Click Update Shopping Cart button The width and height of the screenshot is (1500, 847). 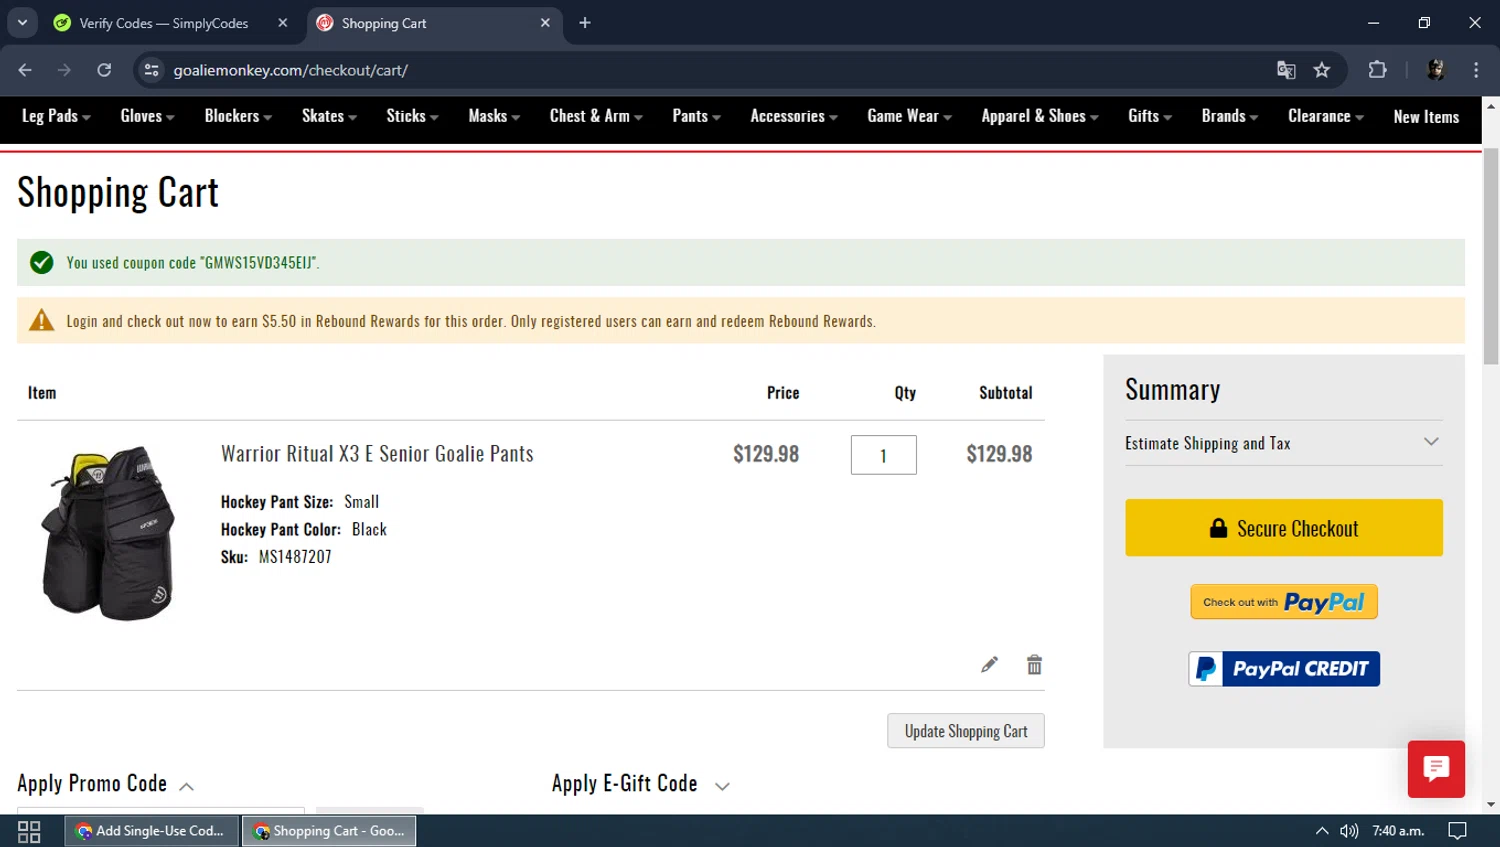click(x=966, y=731)
